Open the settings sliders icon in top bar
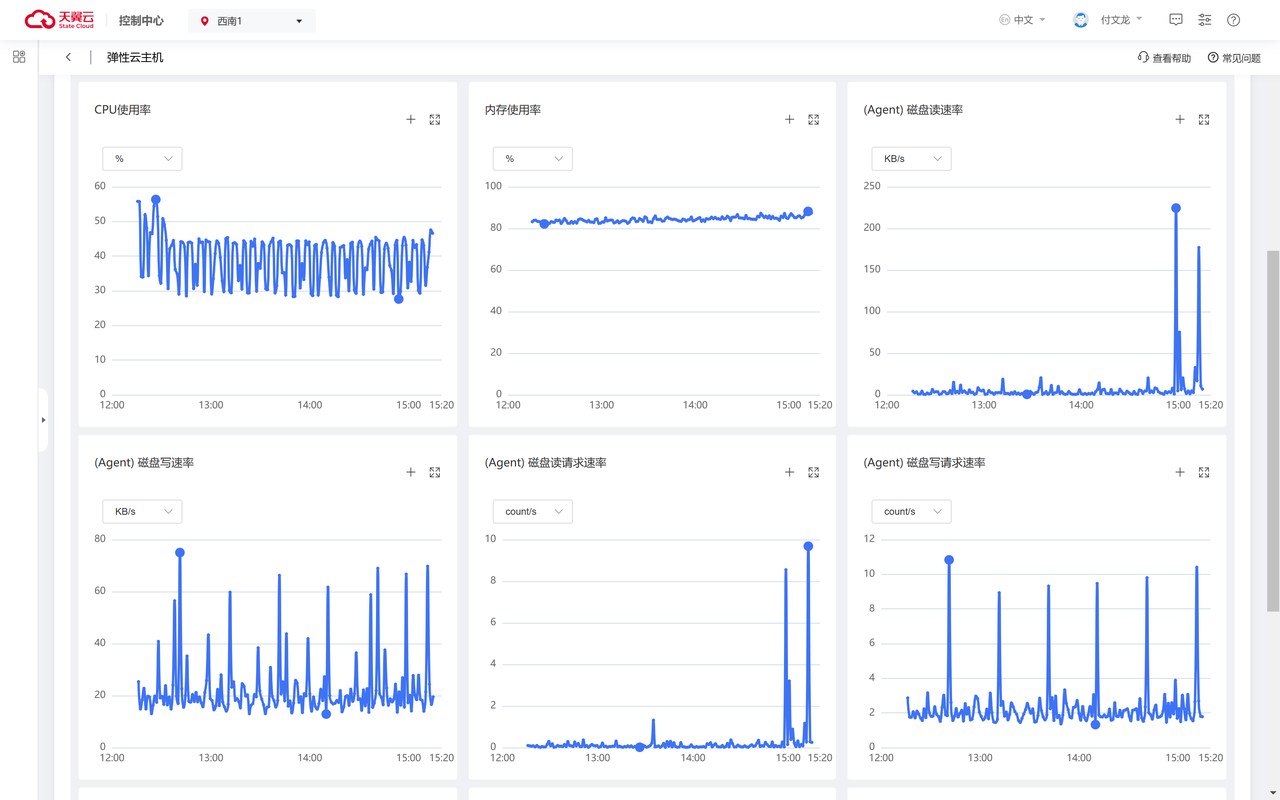This screenshot has height=800, width=1280. click(1205, 20)
